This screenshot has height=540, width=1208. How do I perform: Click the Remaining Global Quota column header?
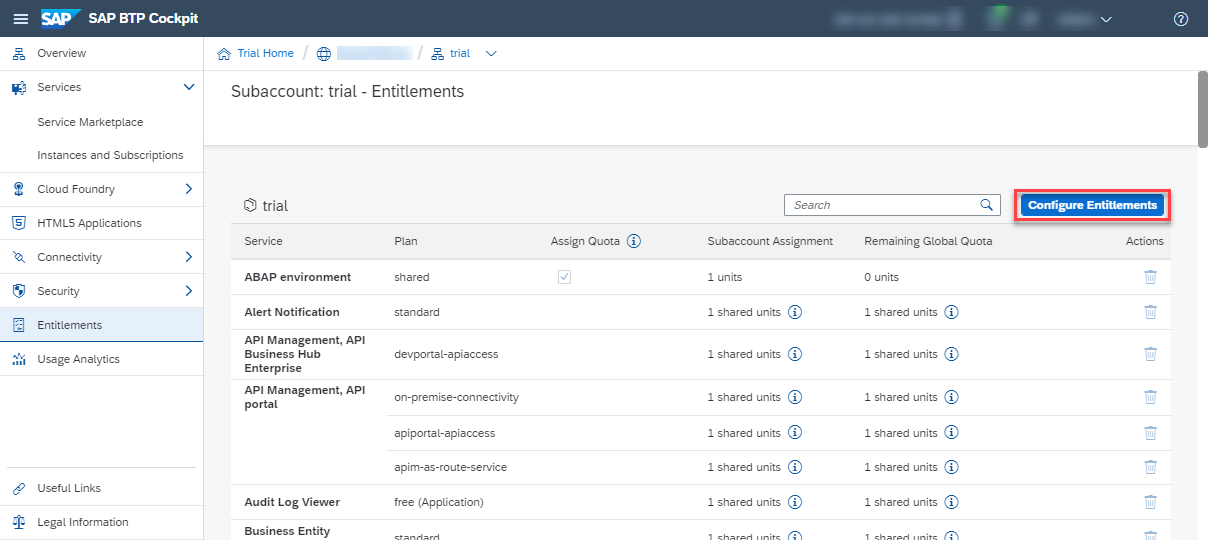click(x=928, y=241)
